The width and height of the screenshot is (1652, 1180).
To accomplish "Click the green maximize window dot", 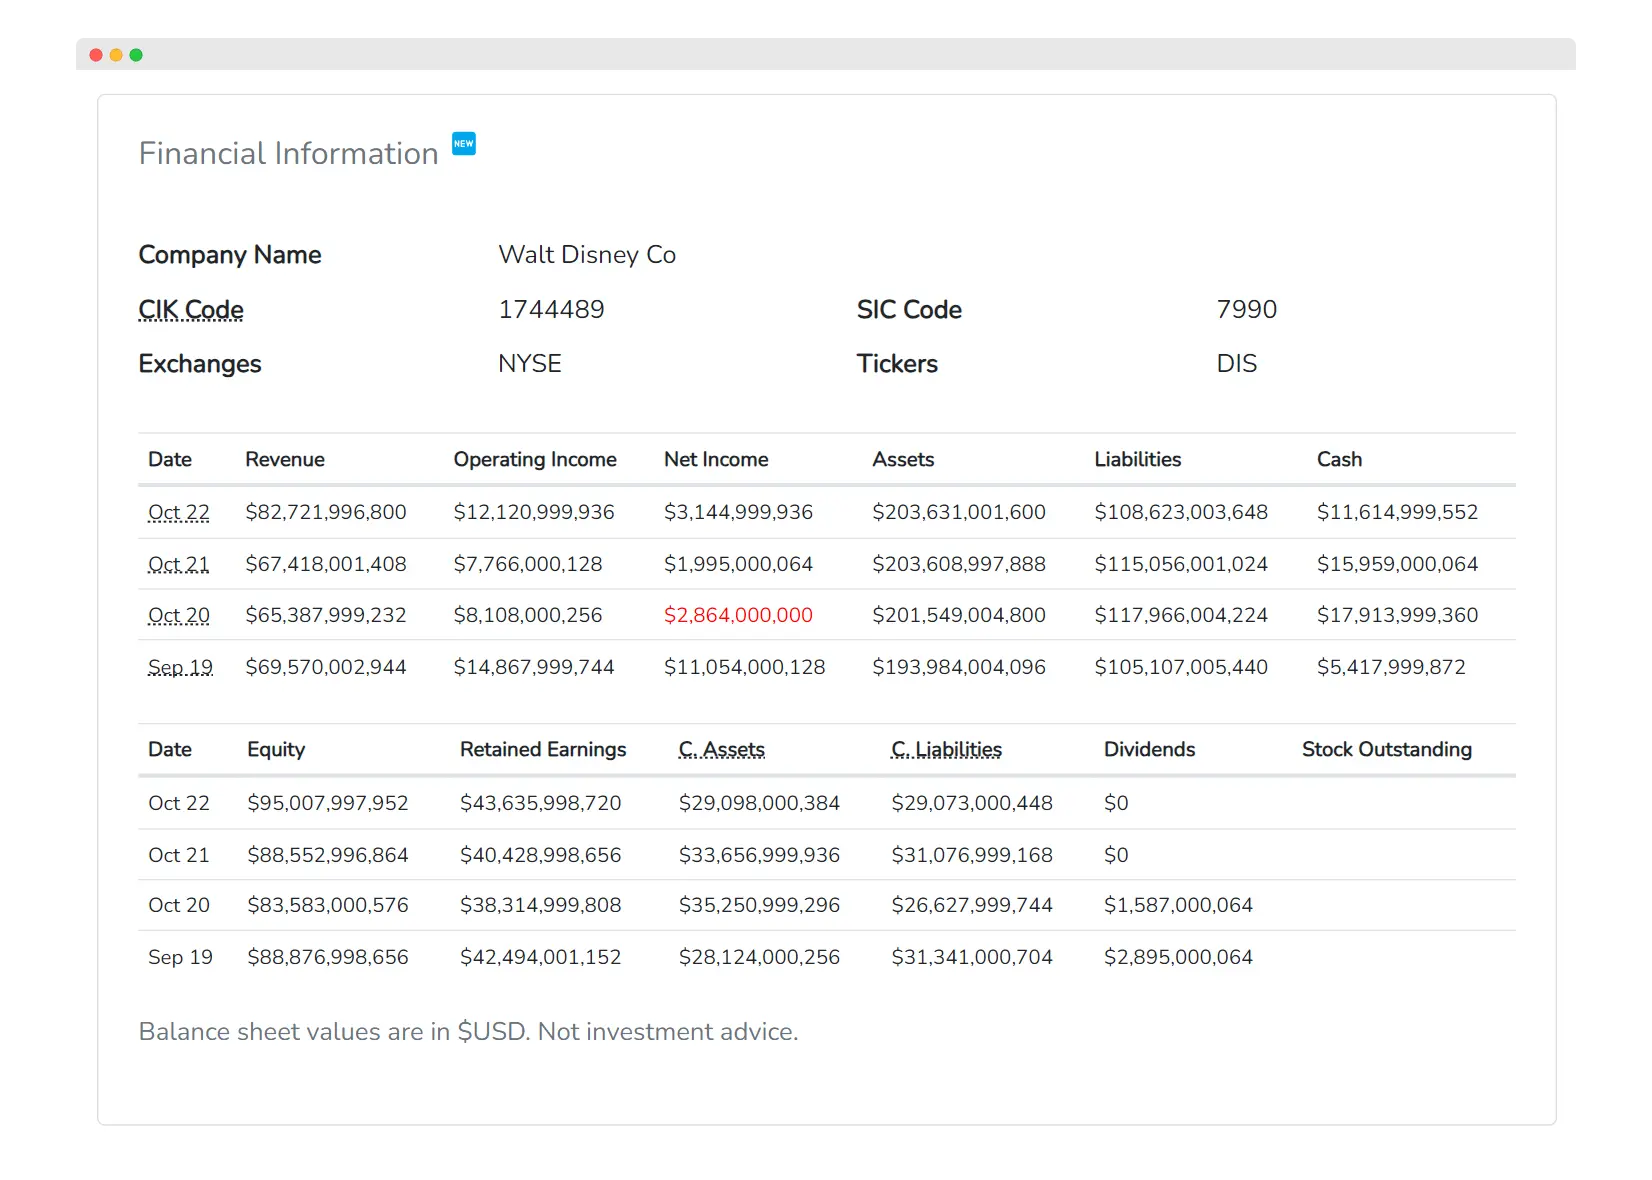I will tap(136, 55).
